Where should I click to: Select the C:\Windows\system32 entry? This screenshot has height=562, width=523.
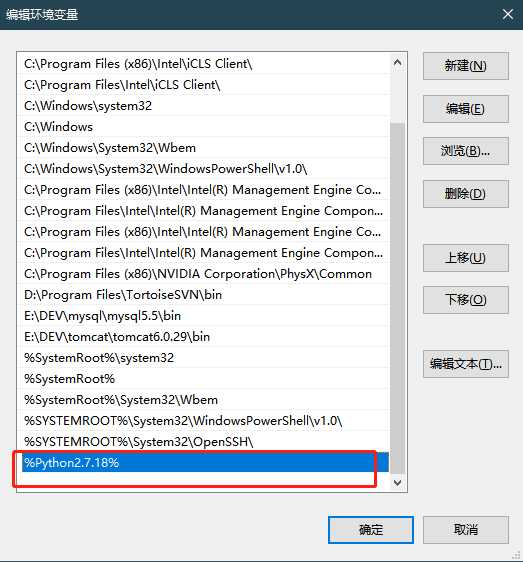pos(205,106)
